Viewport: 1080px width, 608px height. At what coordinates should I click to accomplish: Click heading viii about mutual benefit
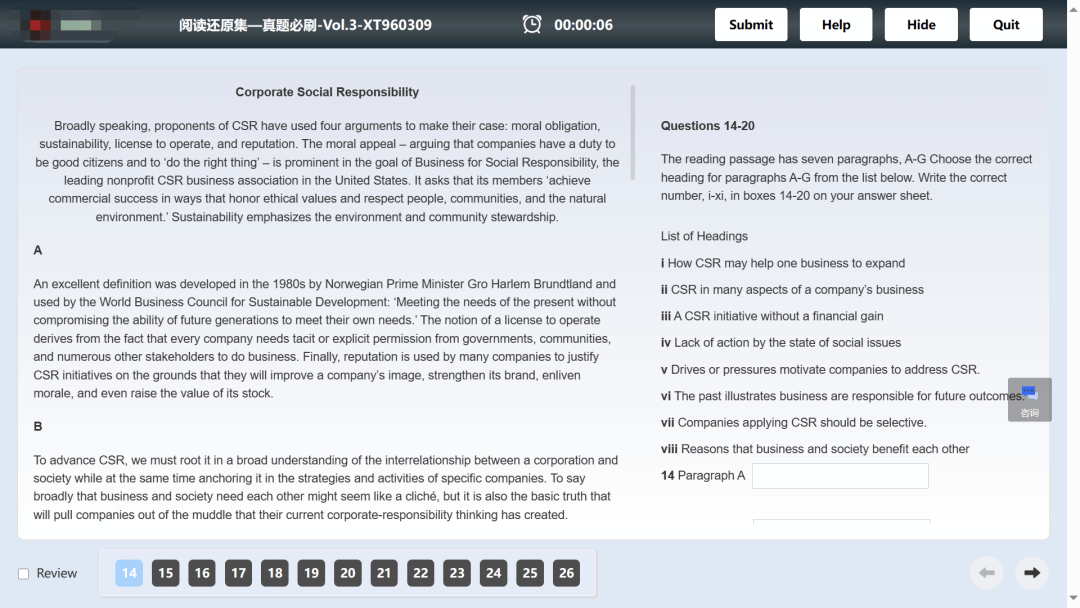pos(815,449)
